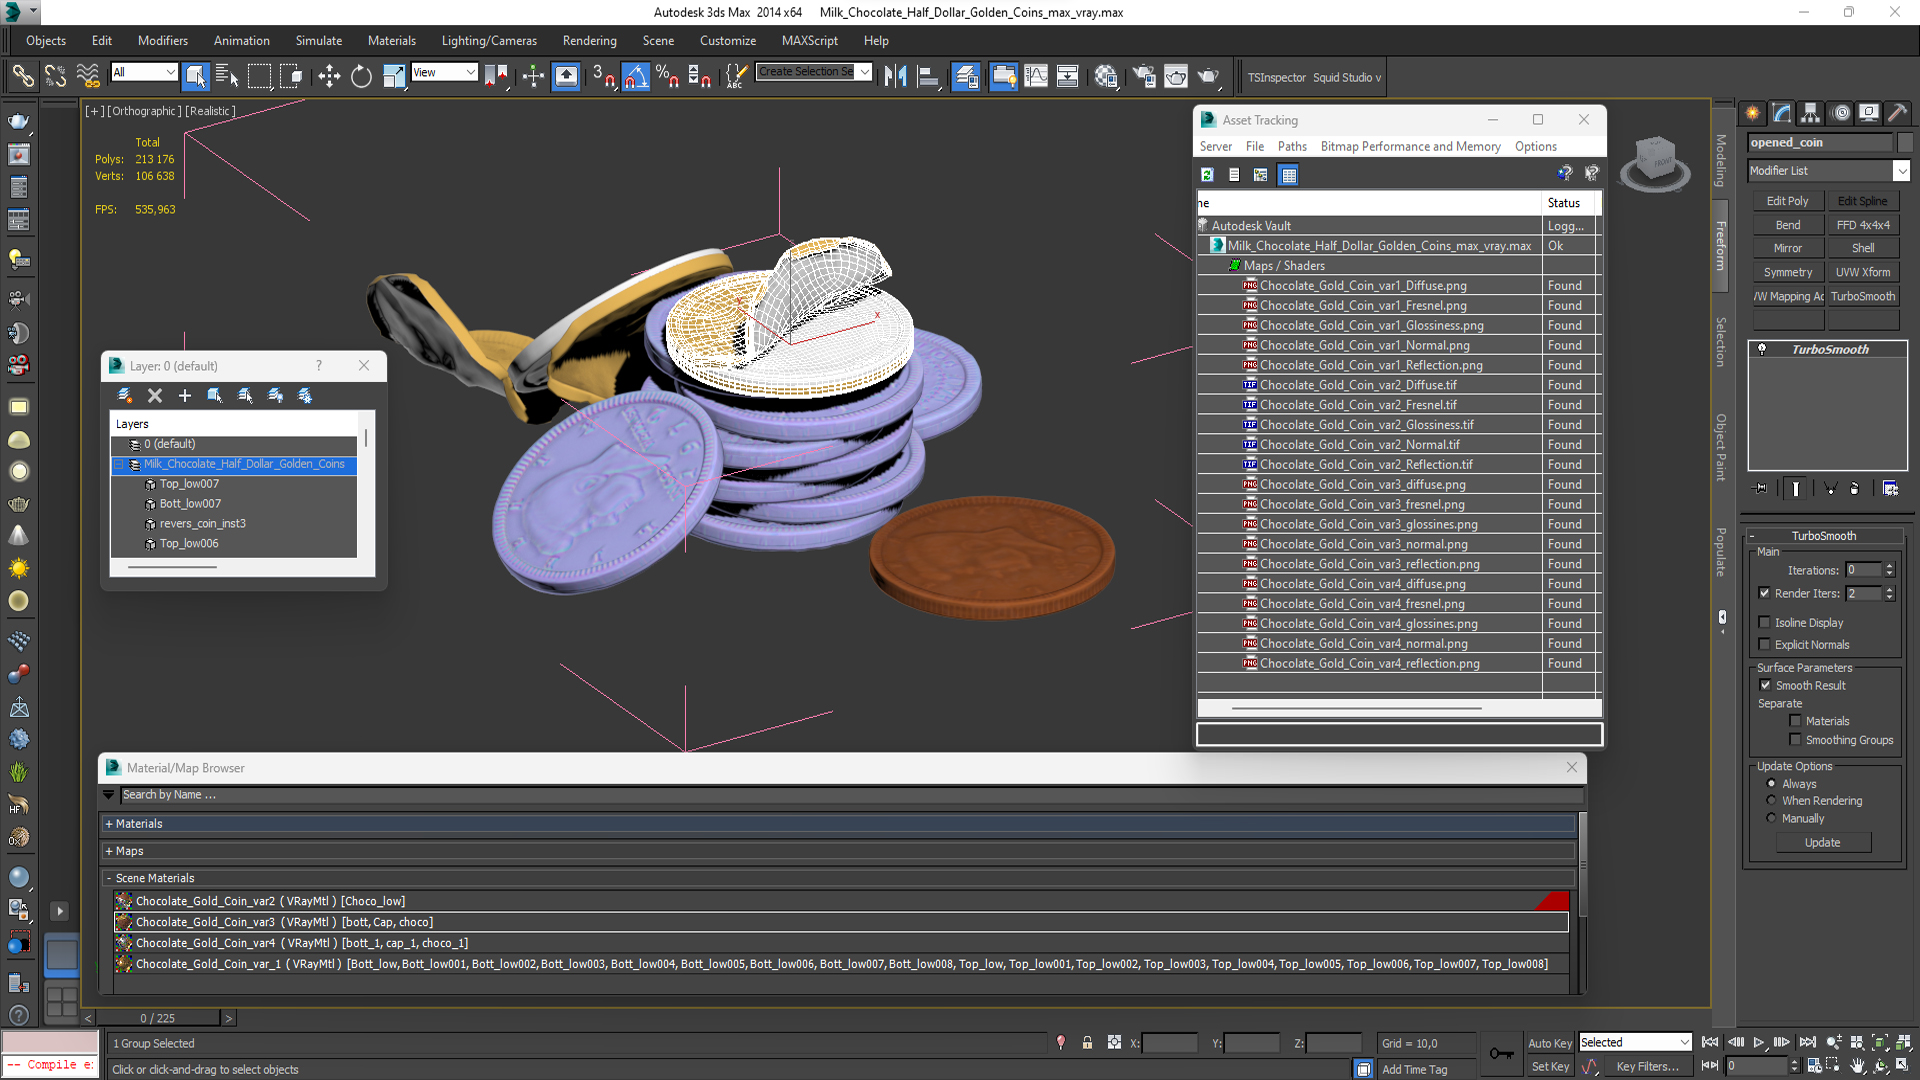Click the Edit Poly modifier button
The image size is (1920, 1080).
coord(1787,201)
